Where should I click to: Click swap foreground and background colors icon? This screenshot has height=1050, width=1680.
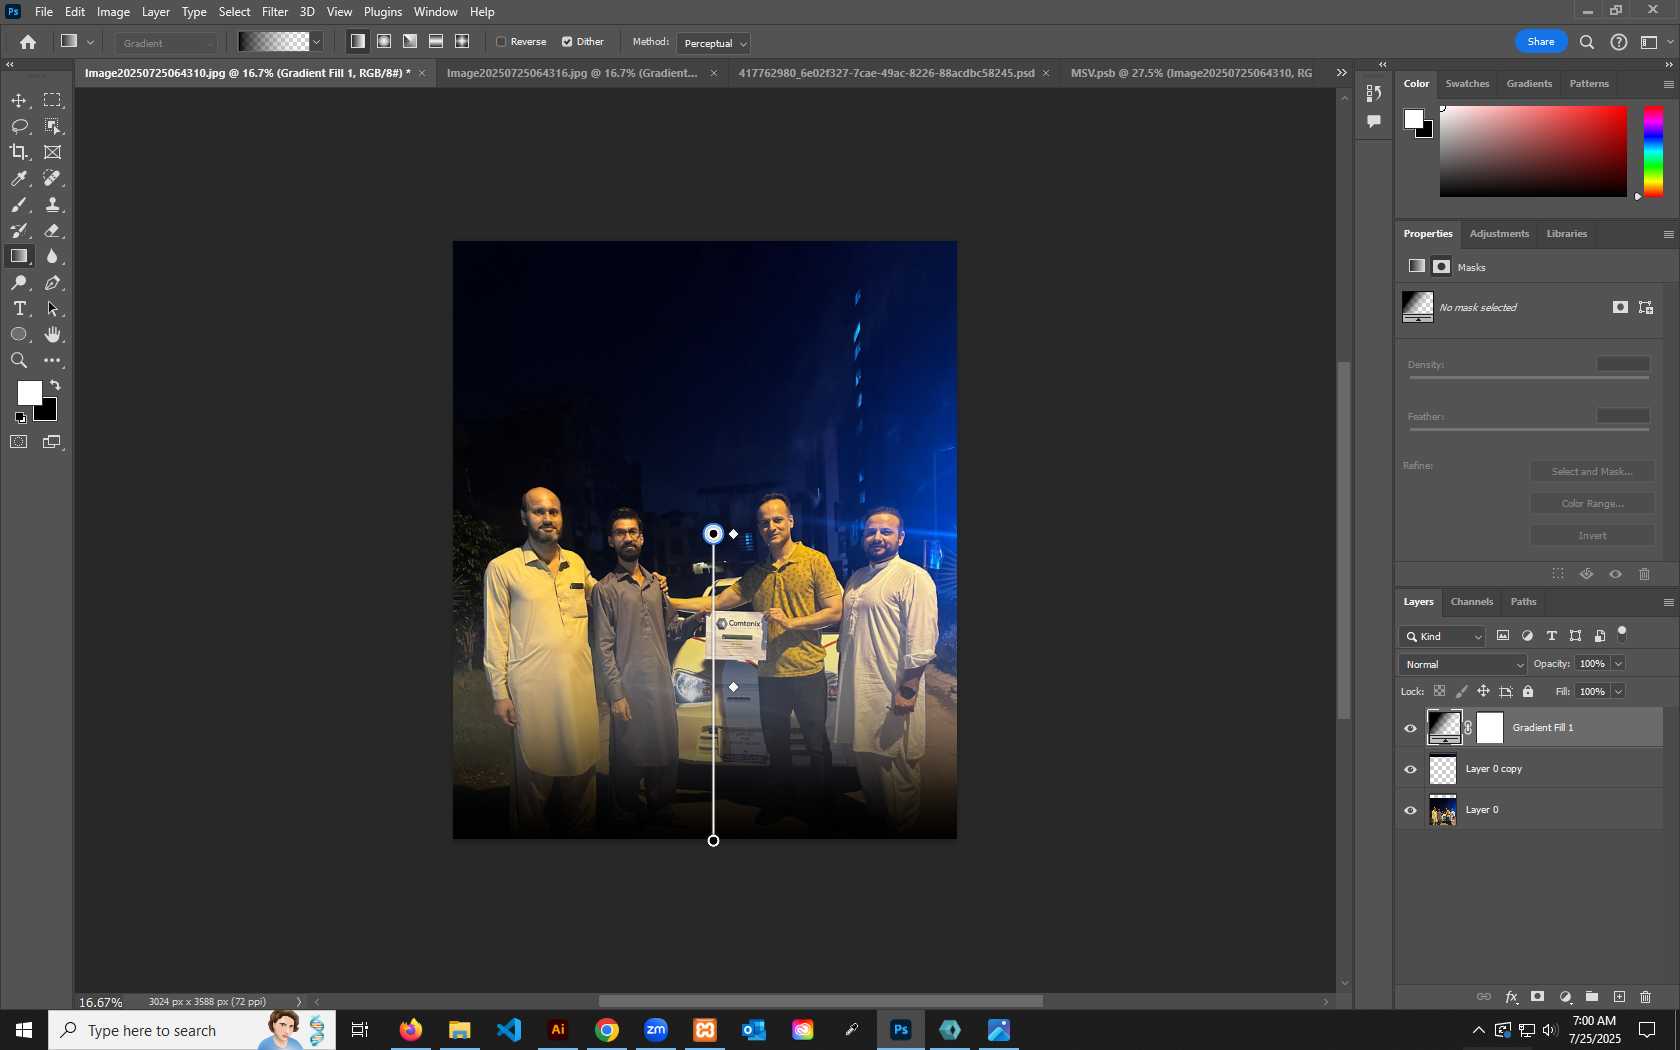pos(55,385)
